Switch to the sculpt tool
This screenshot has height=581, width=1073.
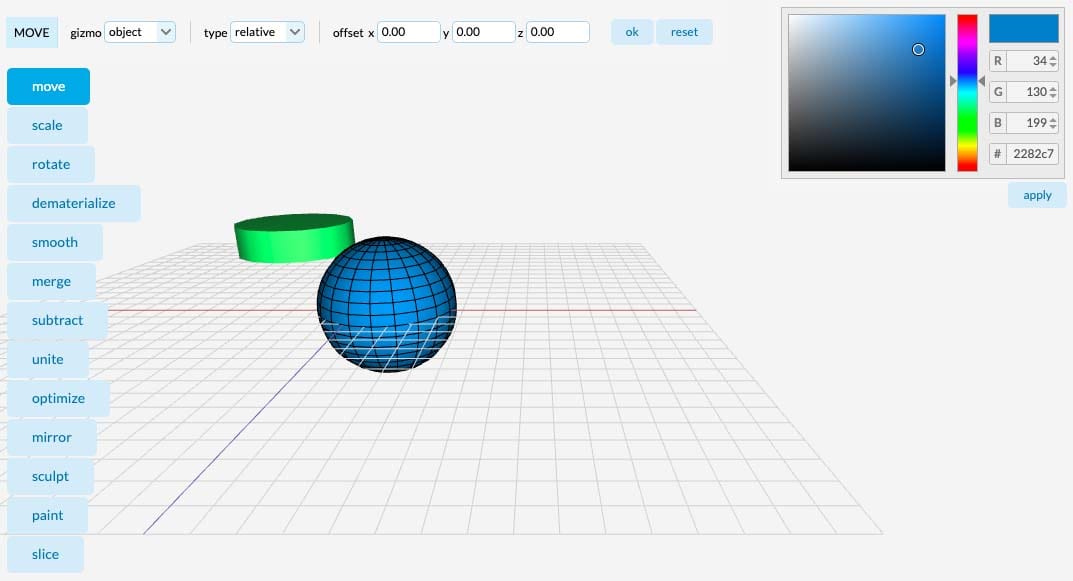(x=50, y=476)
